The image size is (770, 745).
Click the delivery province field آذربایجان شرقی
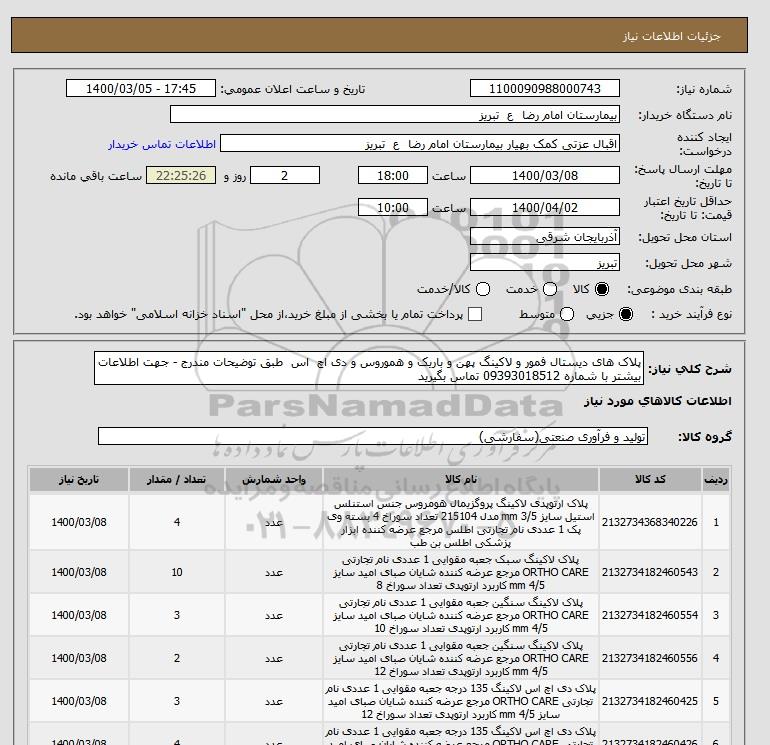(545, 237)
